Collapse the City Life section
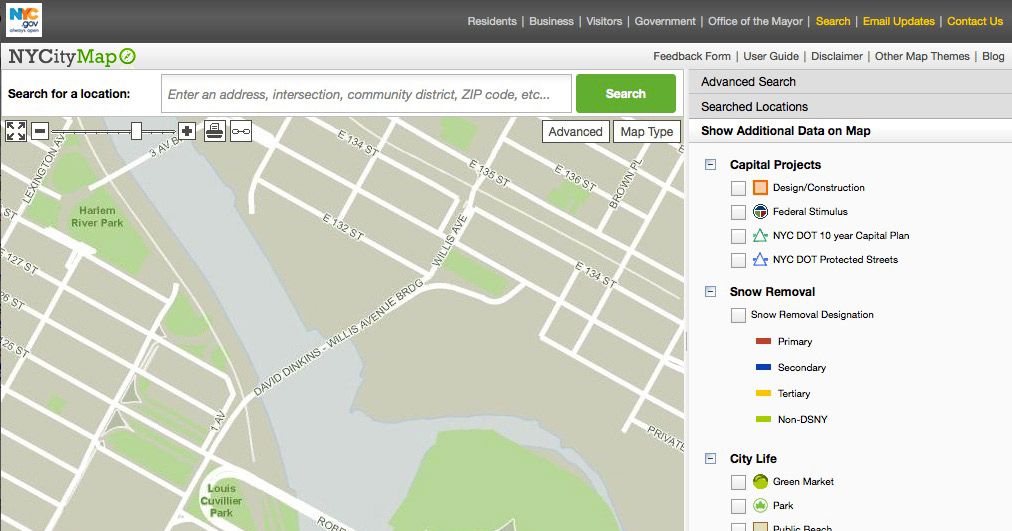The width and height of the screenshot is (1012, 531). coord(711,459)
